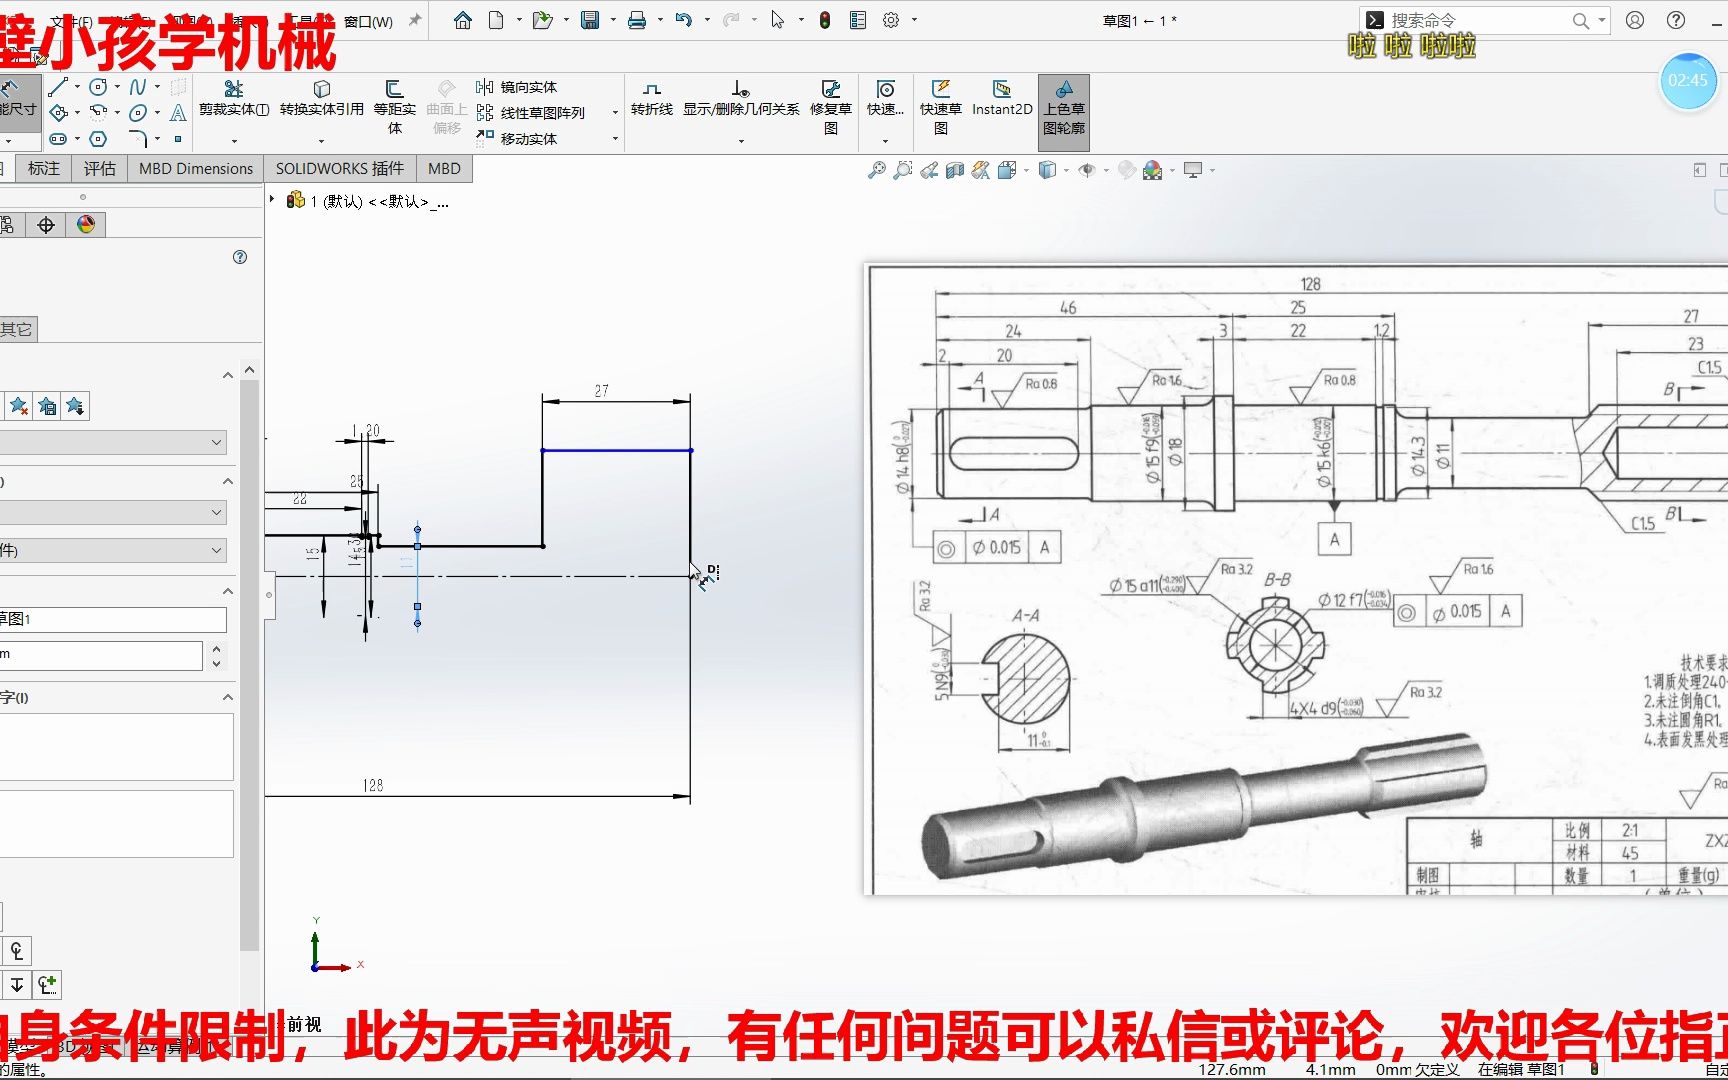Collapse the dimension text 字(I) section

(x=228, y=697)
